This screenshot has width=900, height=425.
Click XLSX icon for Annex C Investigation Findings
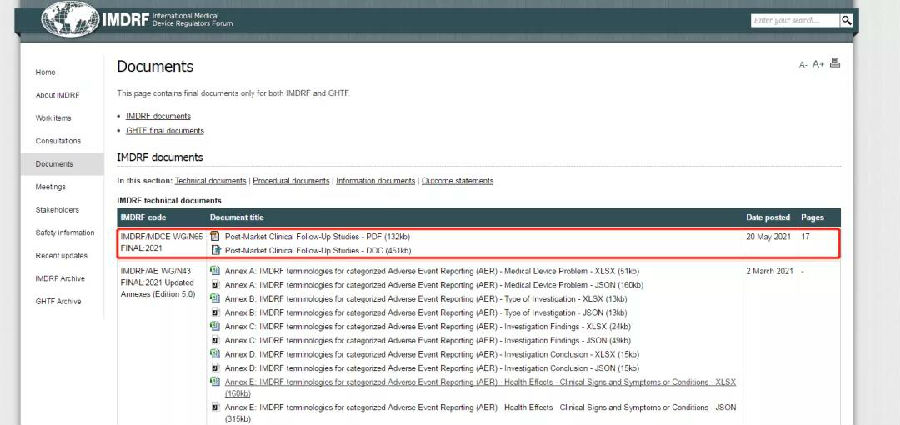pyautogui.click(x=215, y=326)
